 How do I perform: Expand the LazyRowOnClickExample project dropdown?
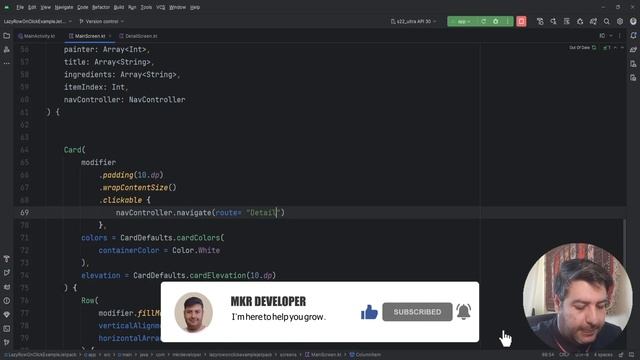(x=38, y=21)
